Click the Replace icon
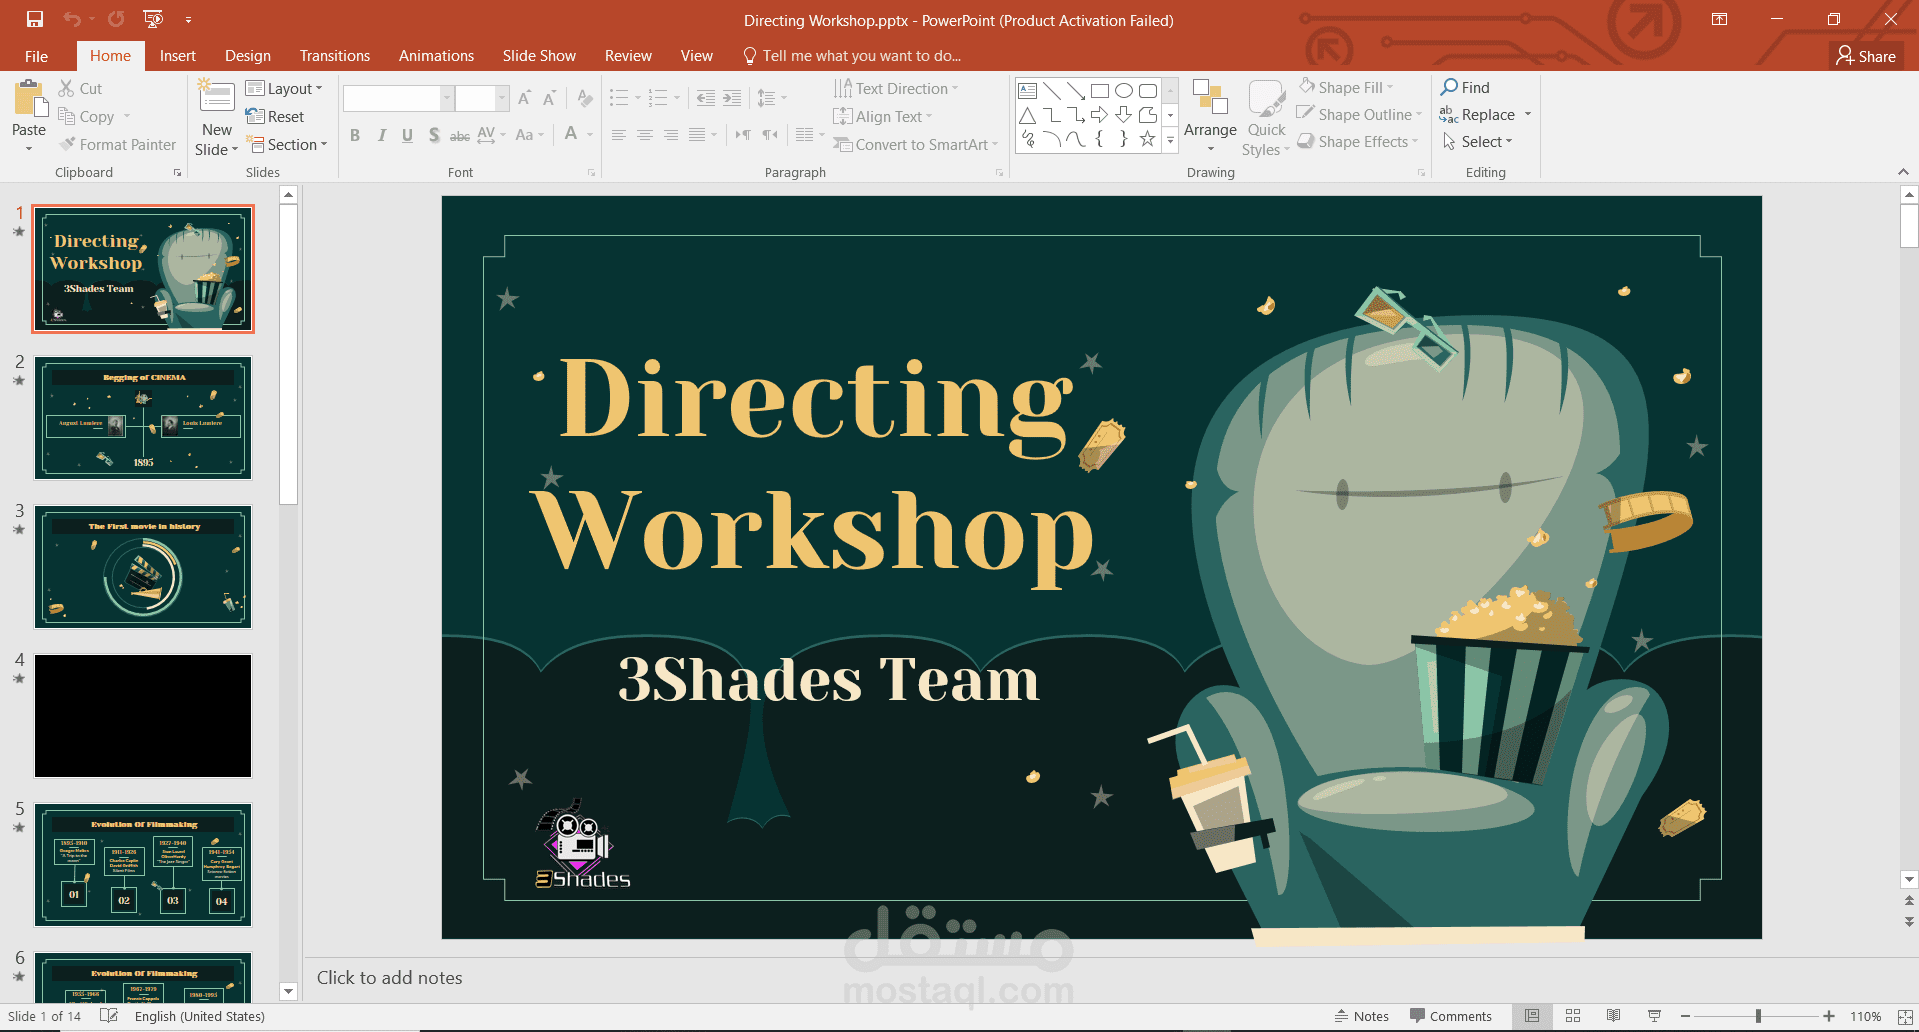The image size is (1919, 1032). 1449,115
